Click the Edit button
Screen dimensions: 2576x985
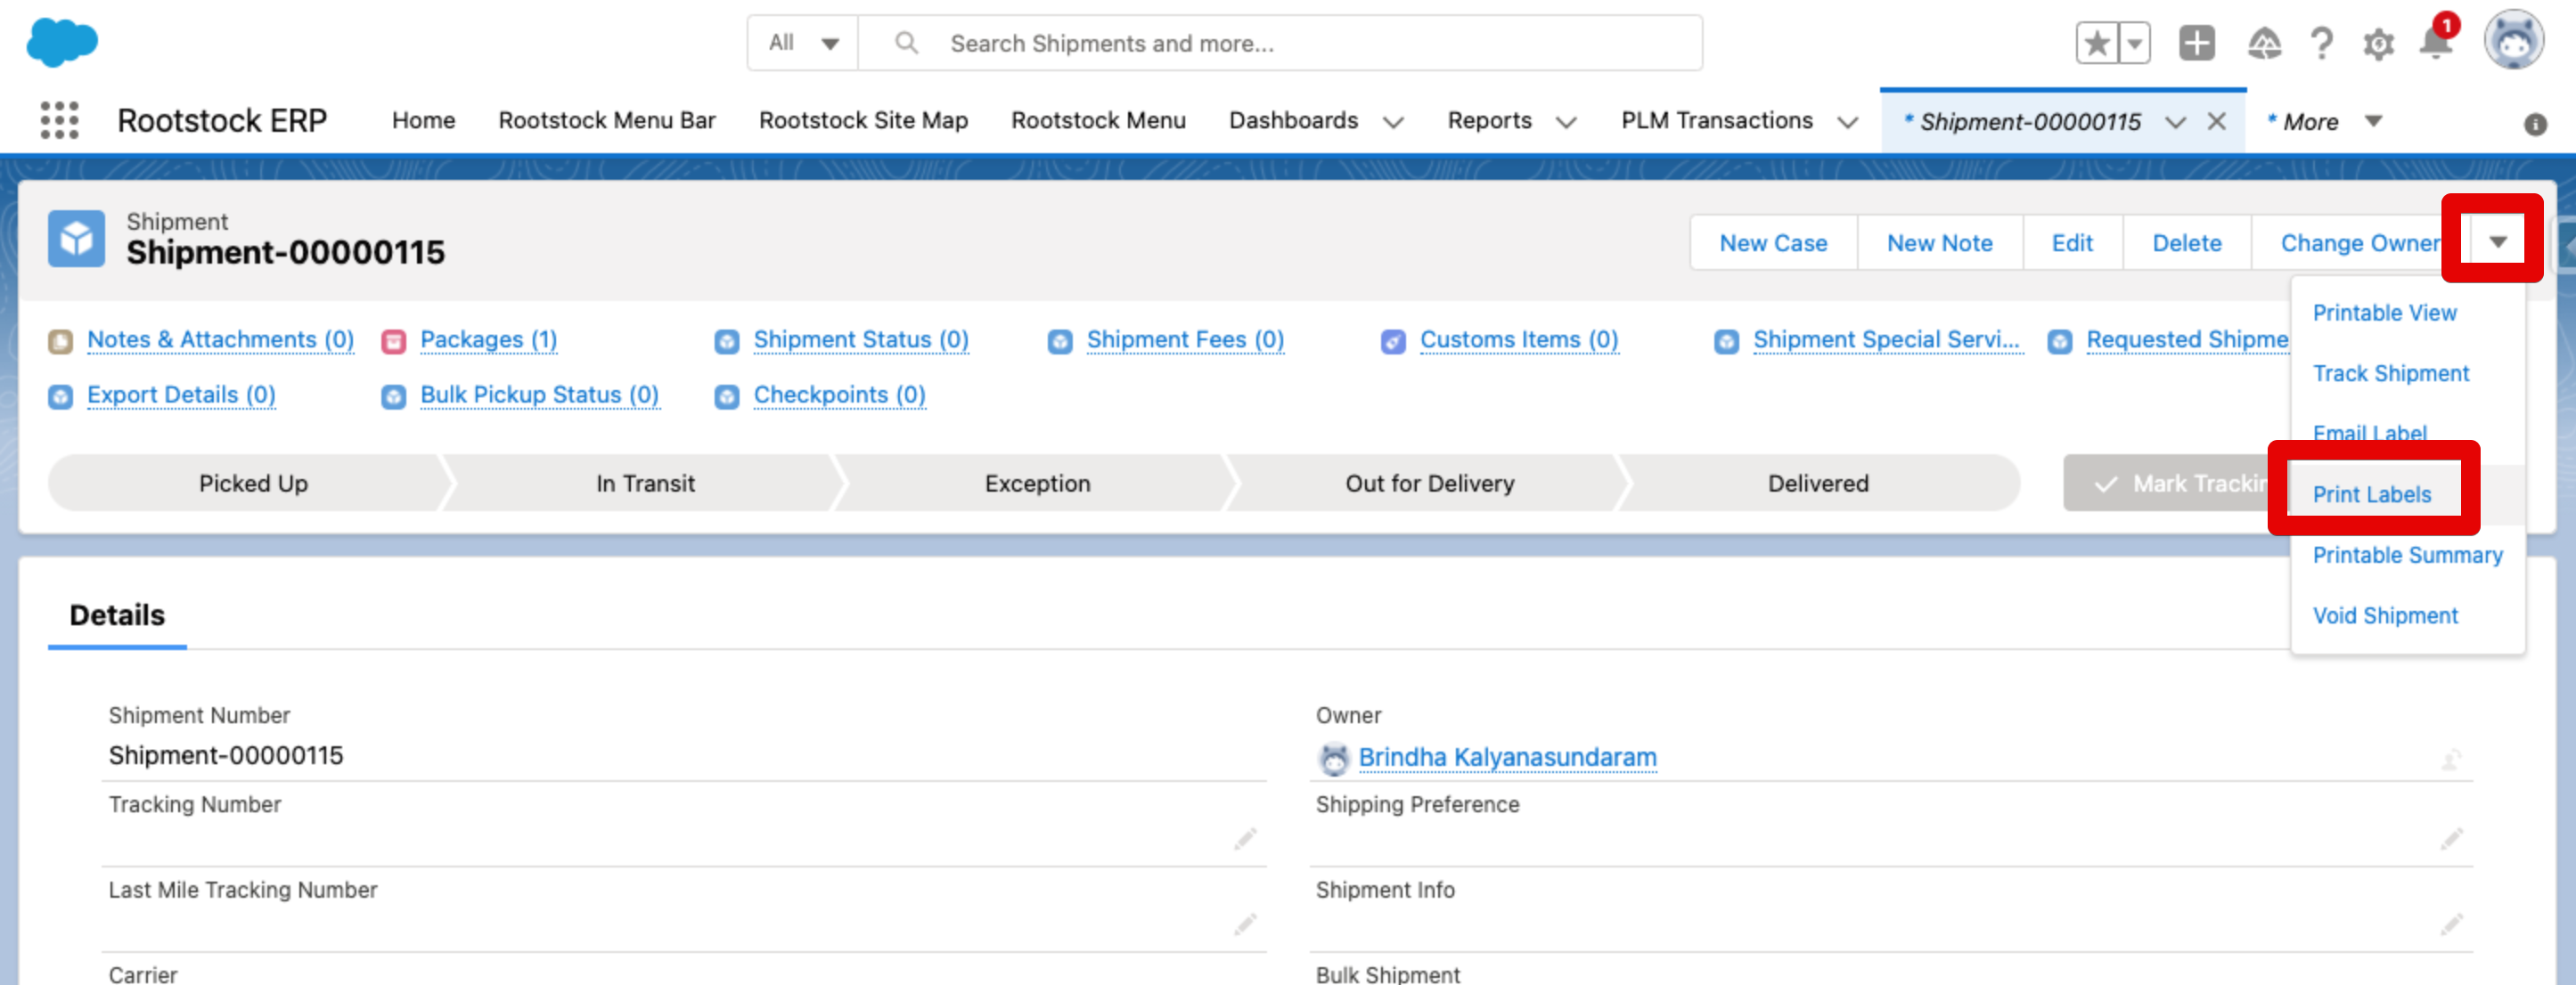pos(2072,243)
